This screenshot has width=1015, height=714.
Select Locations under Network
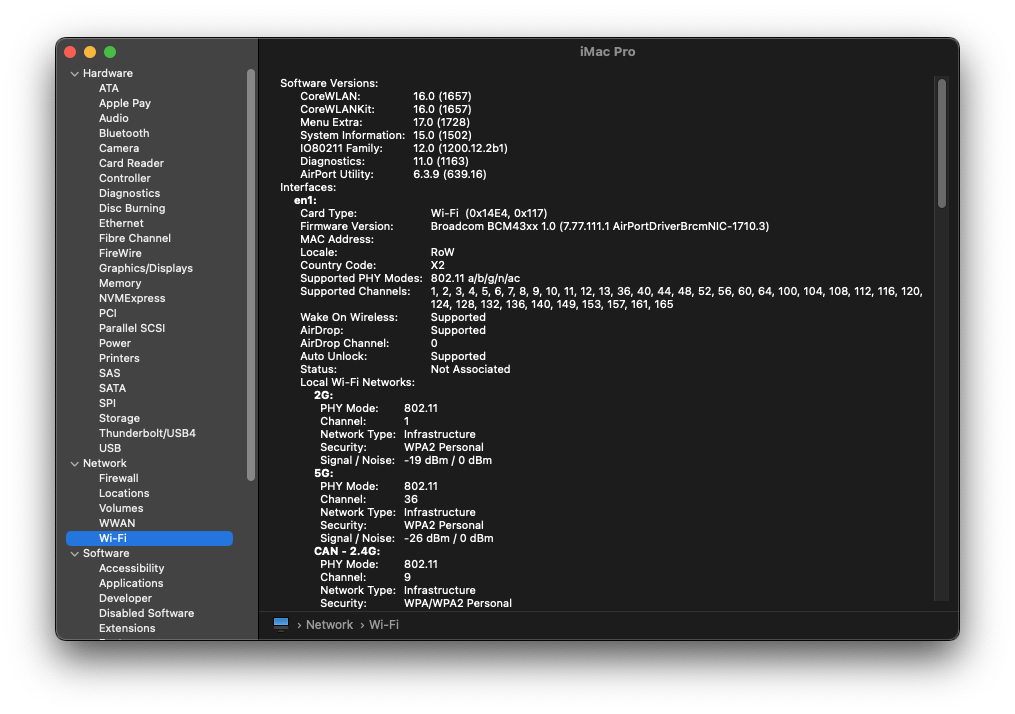coord(124,493)
